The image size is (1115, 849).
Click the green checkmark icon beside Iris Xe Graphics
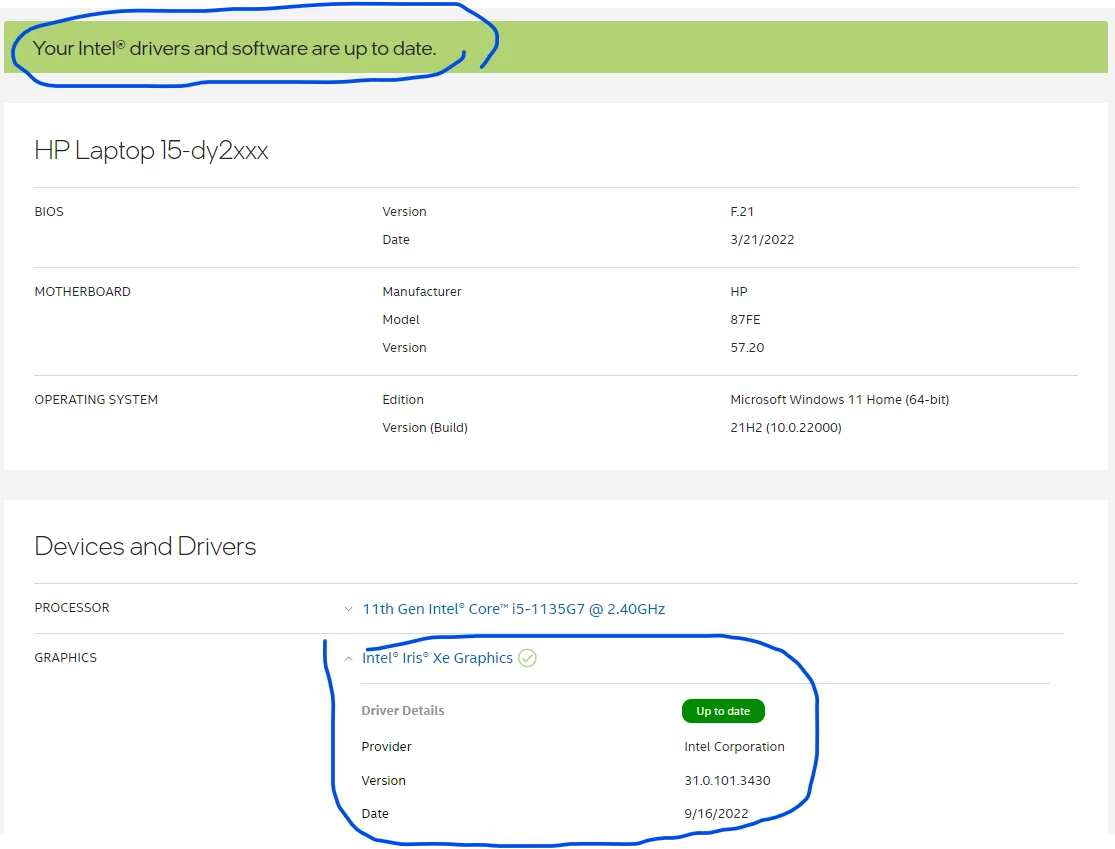(x=527, y=658)
